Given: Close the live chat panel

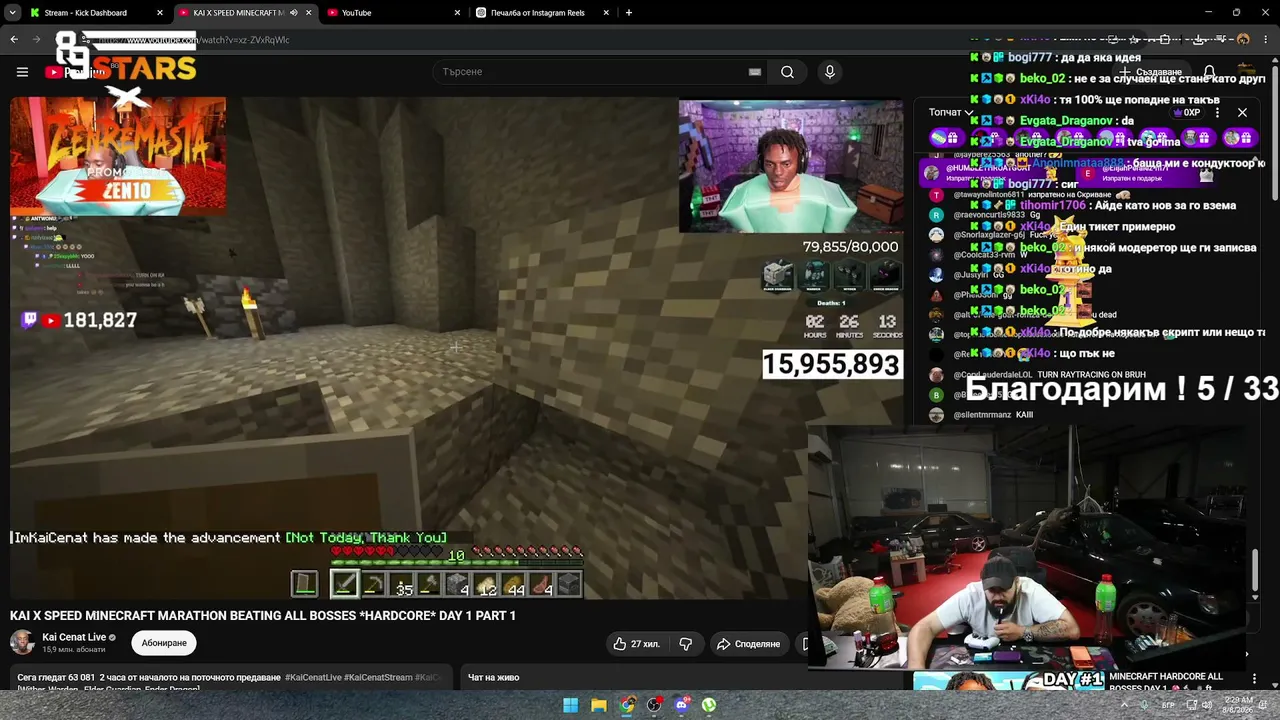Looking at the screenshot, I should pos(1242,112).
